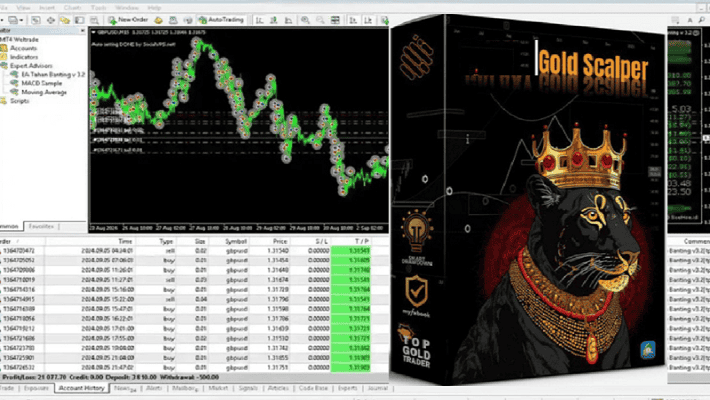The width and height of the screenshot is (710, 400).
Task: Click the GBPUSD chart title dropdown triangle
Action: [93, 33]
